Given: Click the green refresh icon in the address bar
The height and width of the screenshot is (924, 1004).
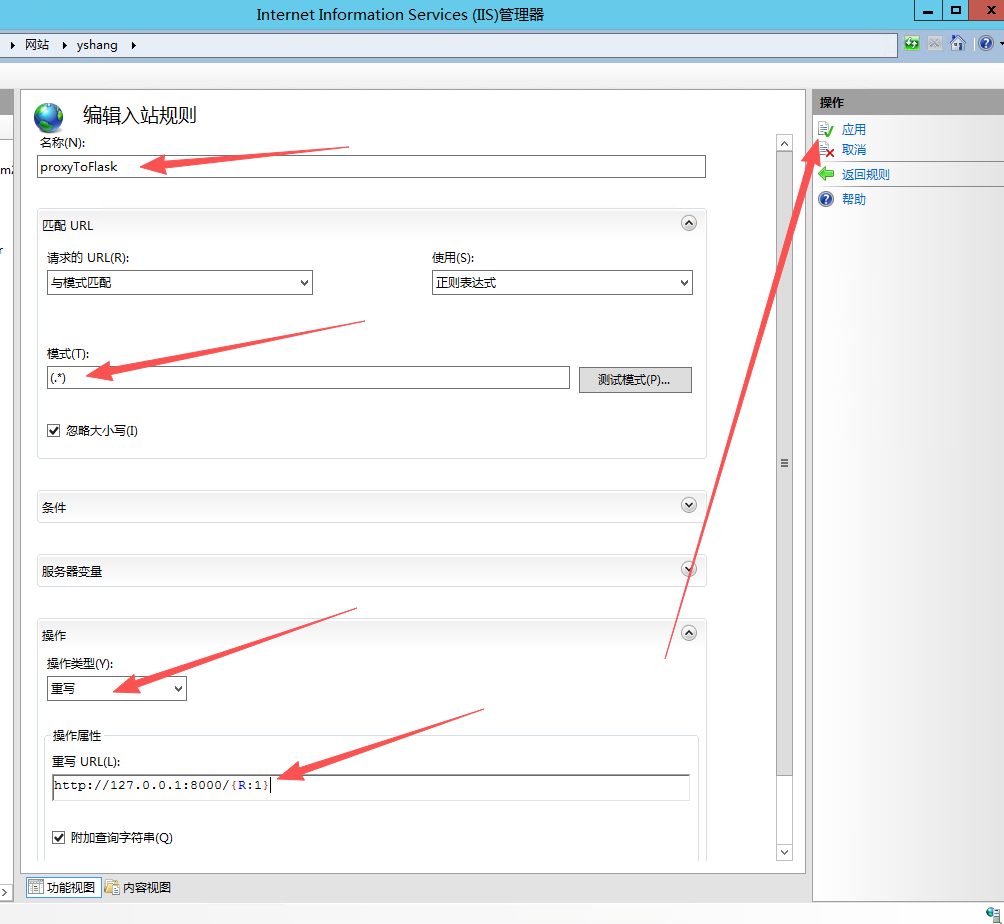Looking at the screenshot, I should click(x=911, y=44).
